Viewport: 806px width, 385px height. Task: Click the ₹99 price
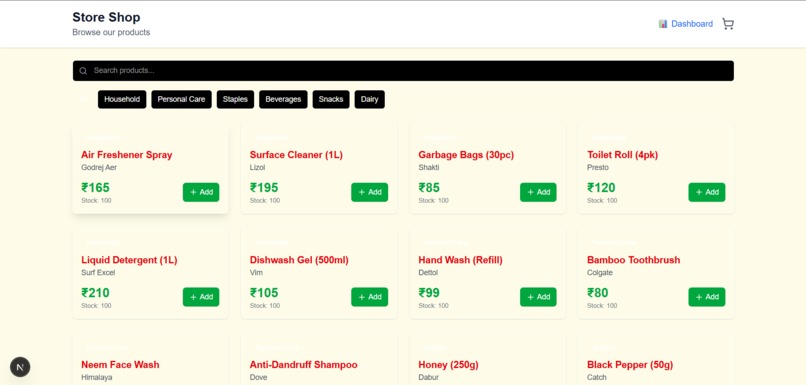click(429, 292)
